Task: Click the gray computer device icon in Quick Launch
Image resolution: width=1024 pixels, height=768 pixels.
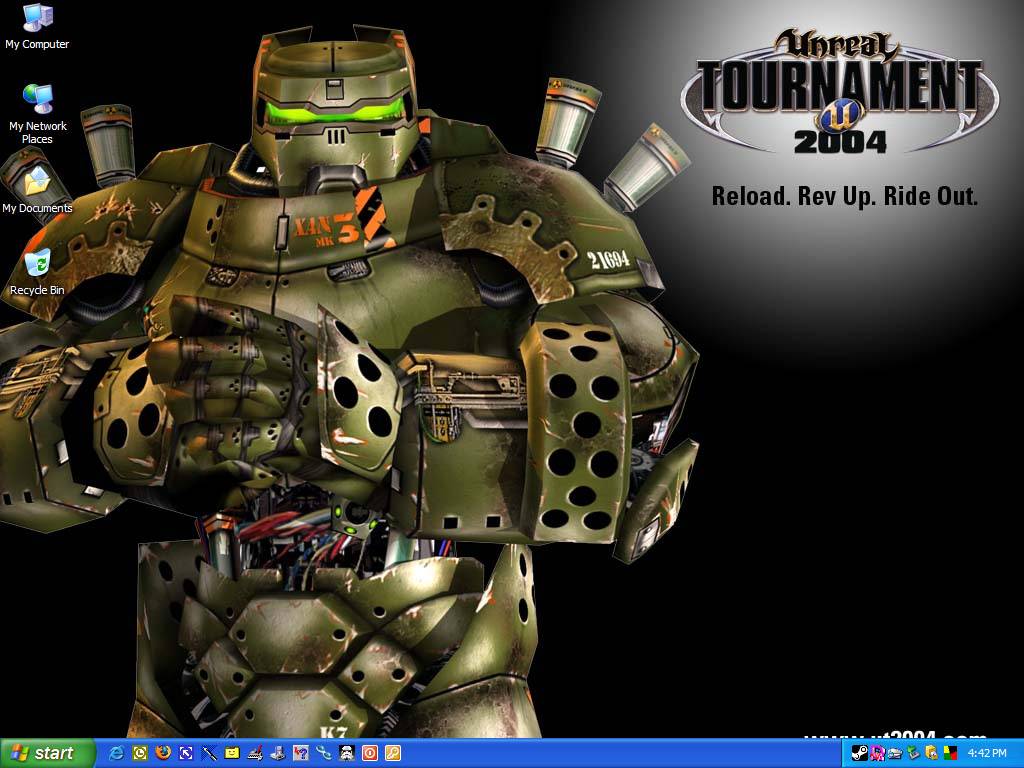Action: 278,753
